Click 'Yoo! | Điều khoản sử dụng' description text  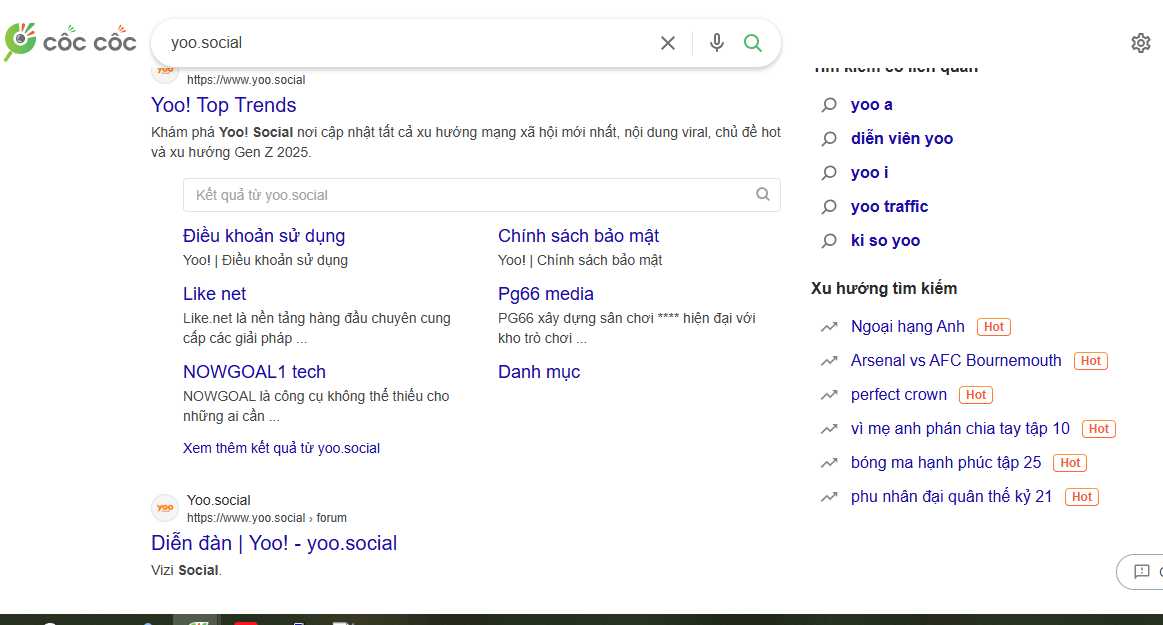pos(266,260)
